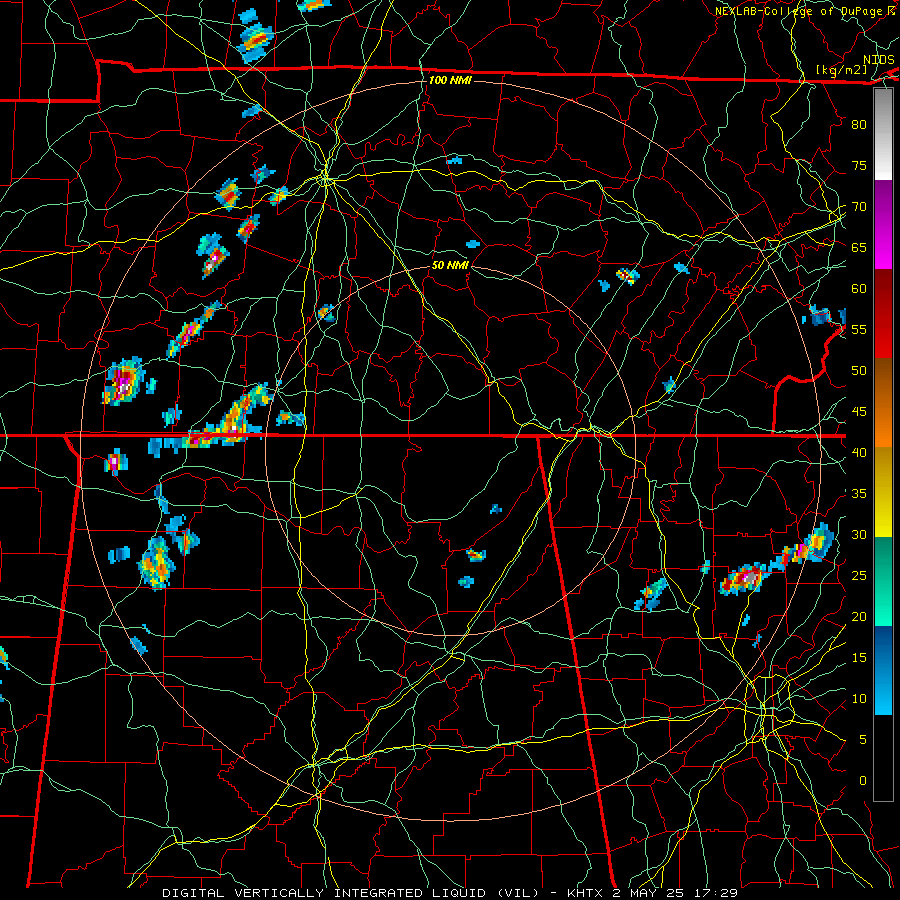Click the '5' value on the VIL scale

tap(863, 740)
